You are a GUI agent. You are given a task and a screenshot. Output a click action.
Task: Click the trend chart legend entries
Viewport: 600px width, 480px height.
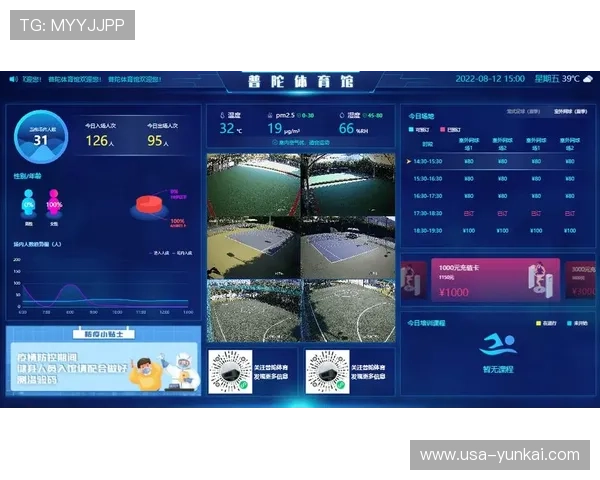click(x=171, y=253)
